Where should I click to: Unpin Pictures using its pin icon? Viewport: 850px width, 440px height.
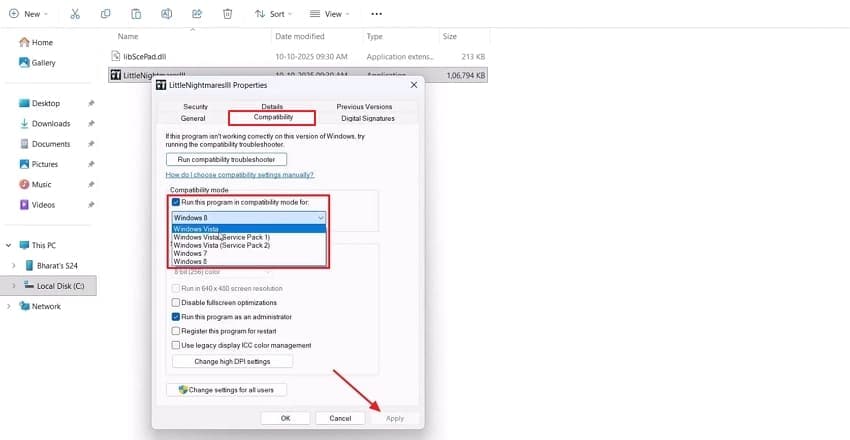(91, 164)
